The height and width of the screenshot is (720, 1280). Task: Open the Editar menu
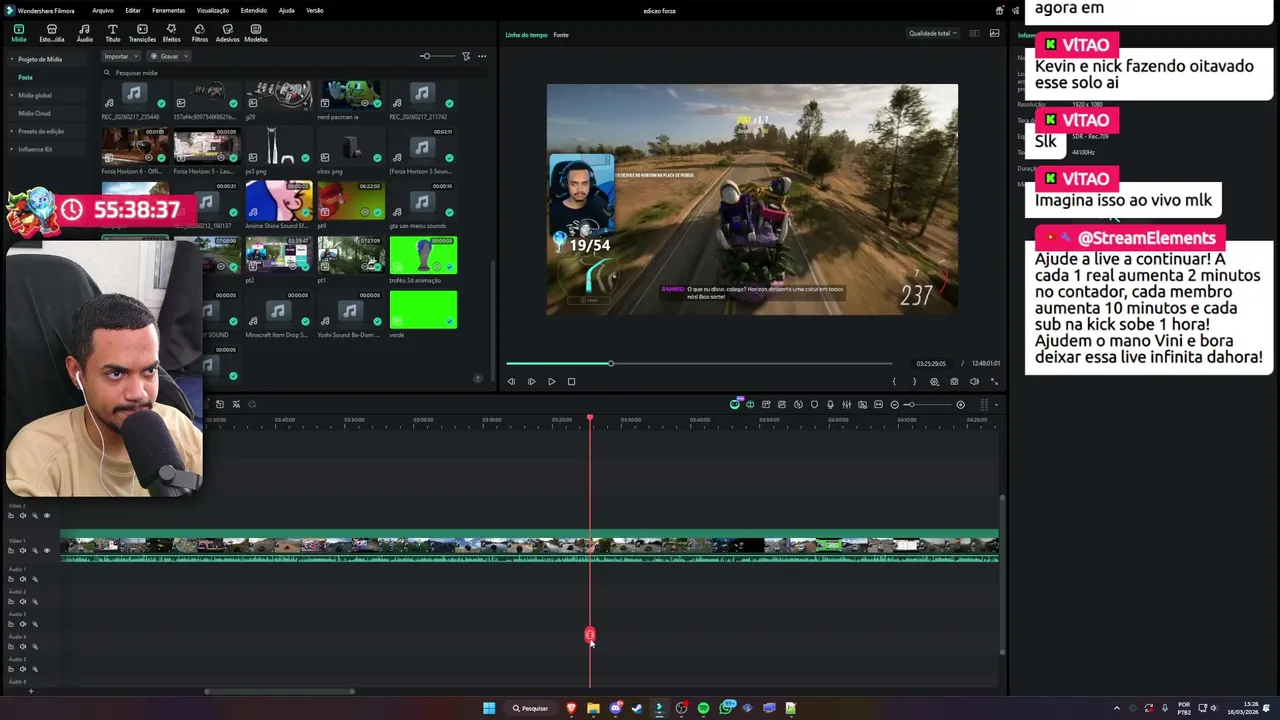click(133, 10)
